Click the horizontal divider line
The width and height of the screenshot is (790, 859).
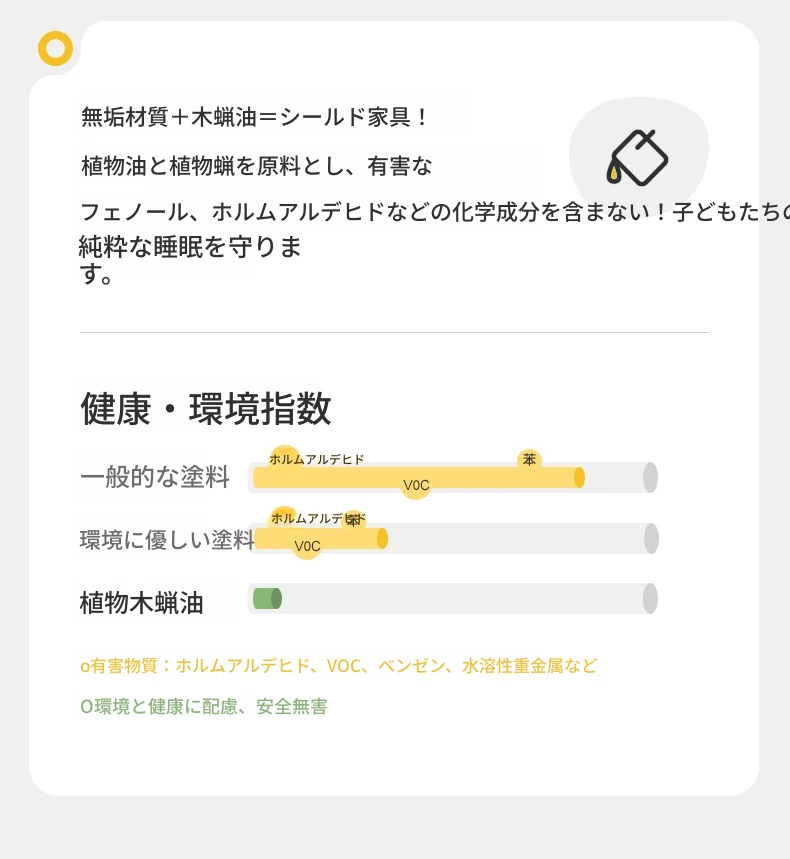[x=394, y=332]
